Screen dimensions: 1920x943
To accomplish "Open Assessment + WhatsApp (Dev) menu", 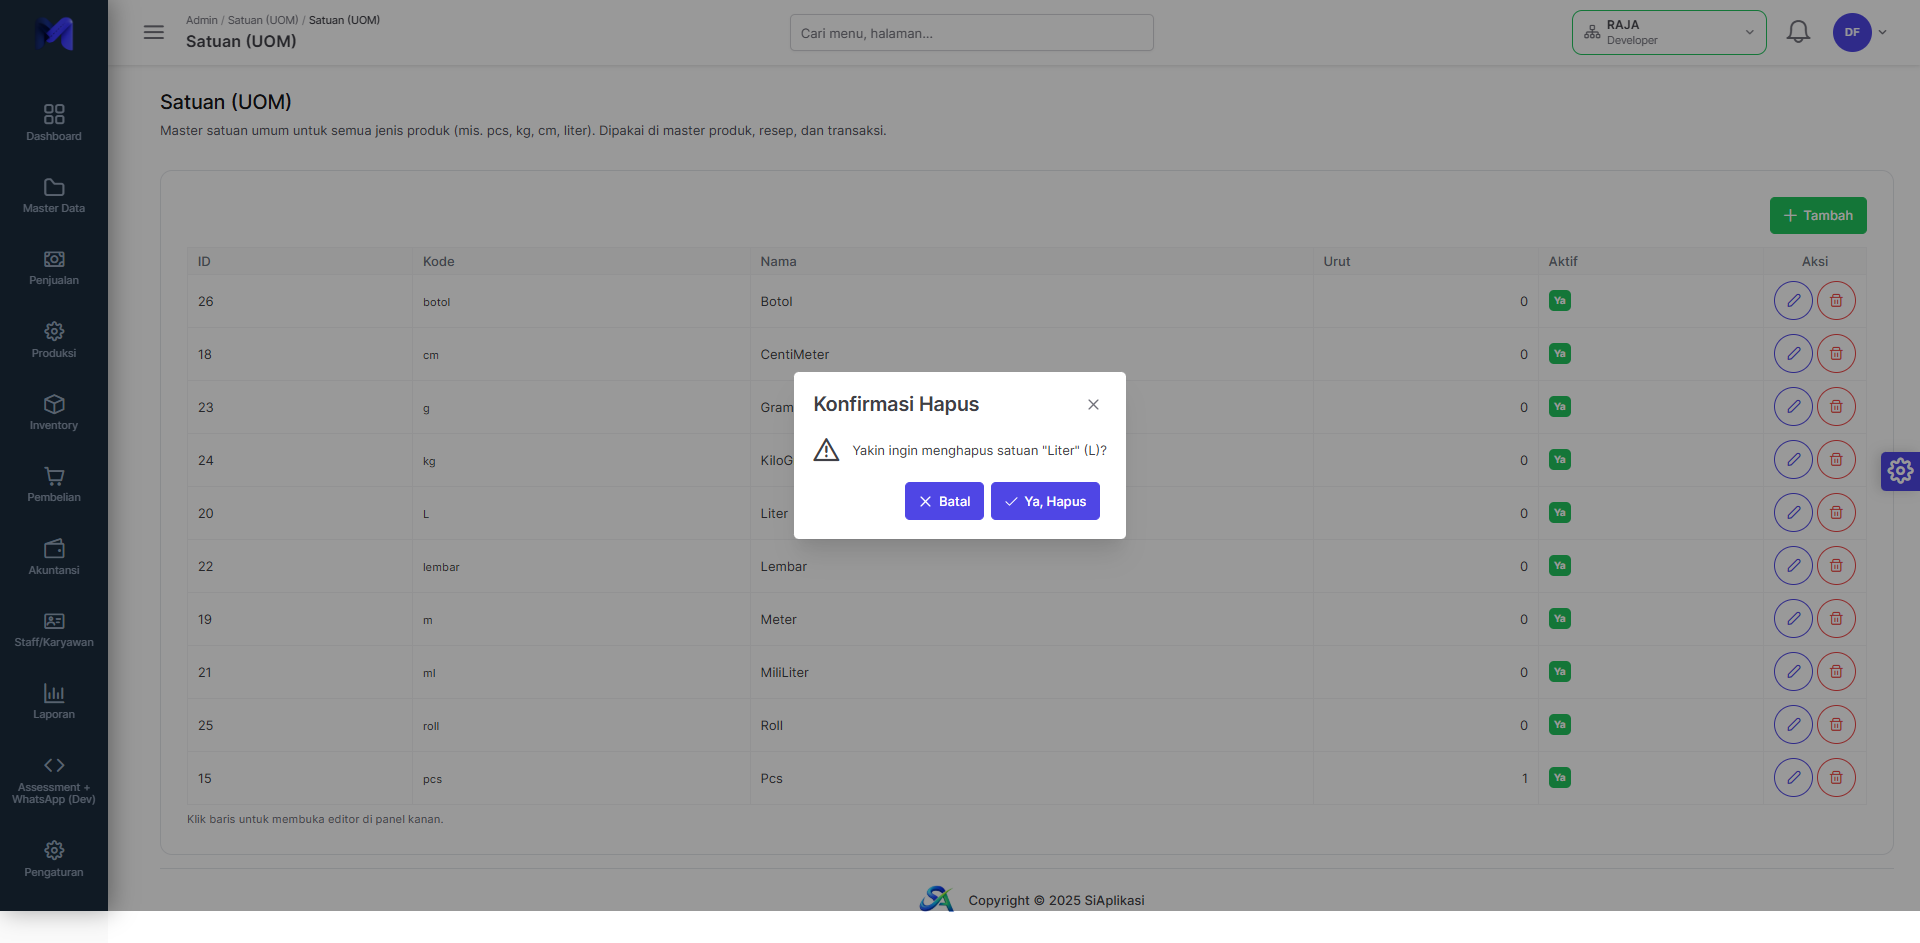I will pyautogui.click(x=54, y=780).
